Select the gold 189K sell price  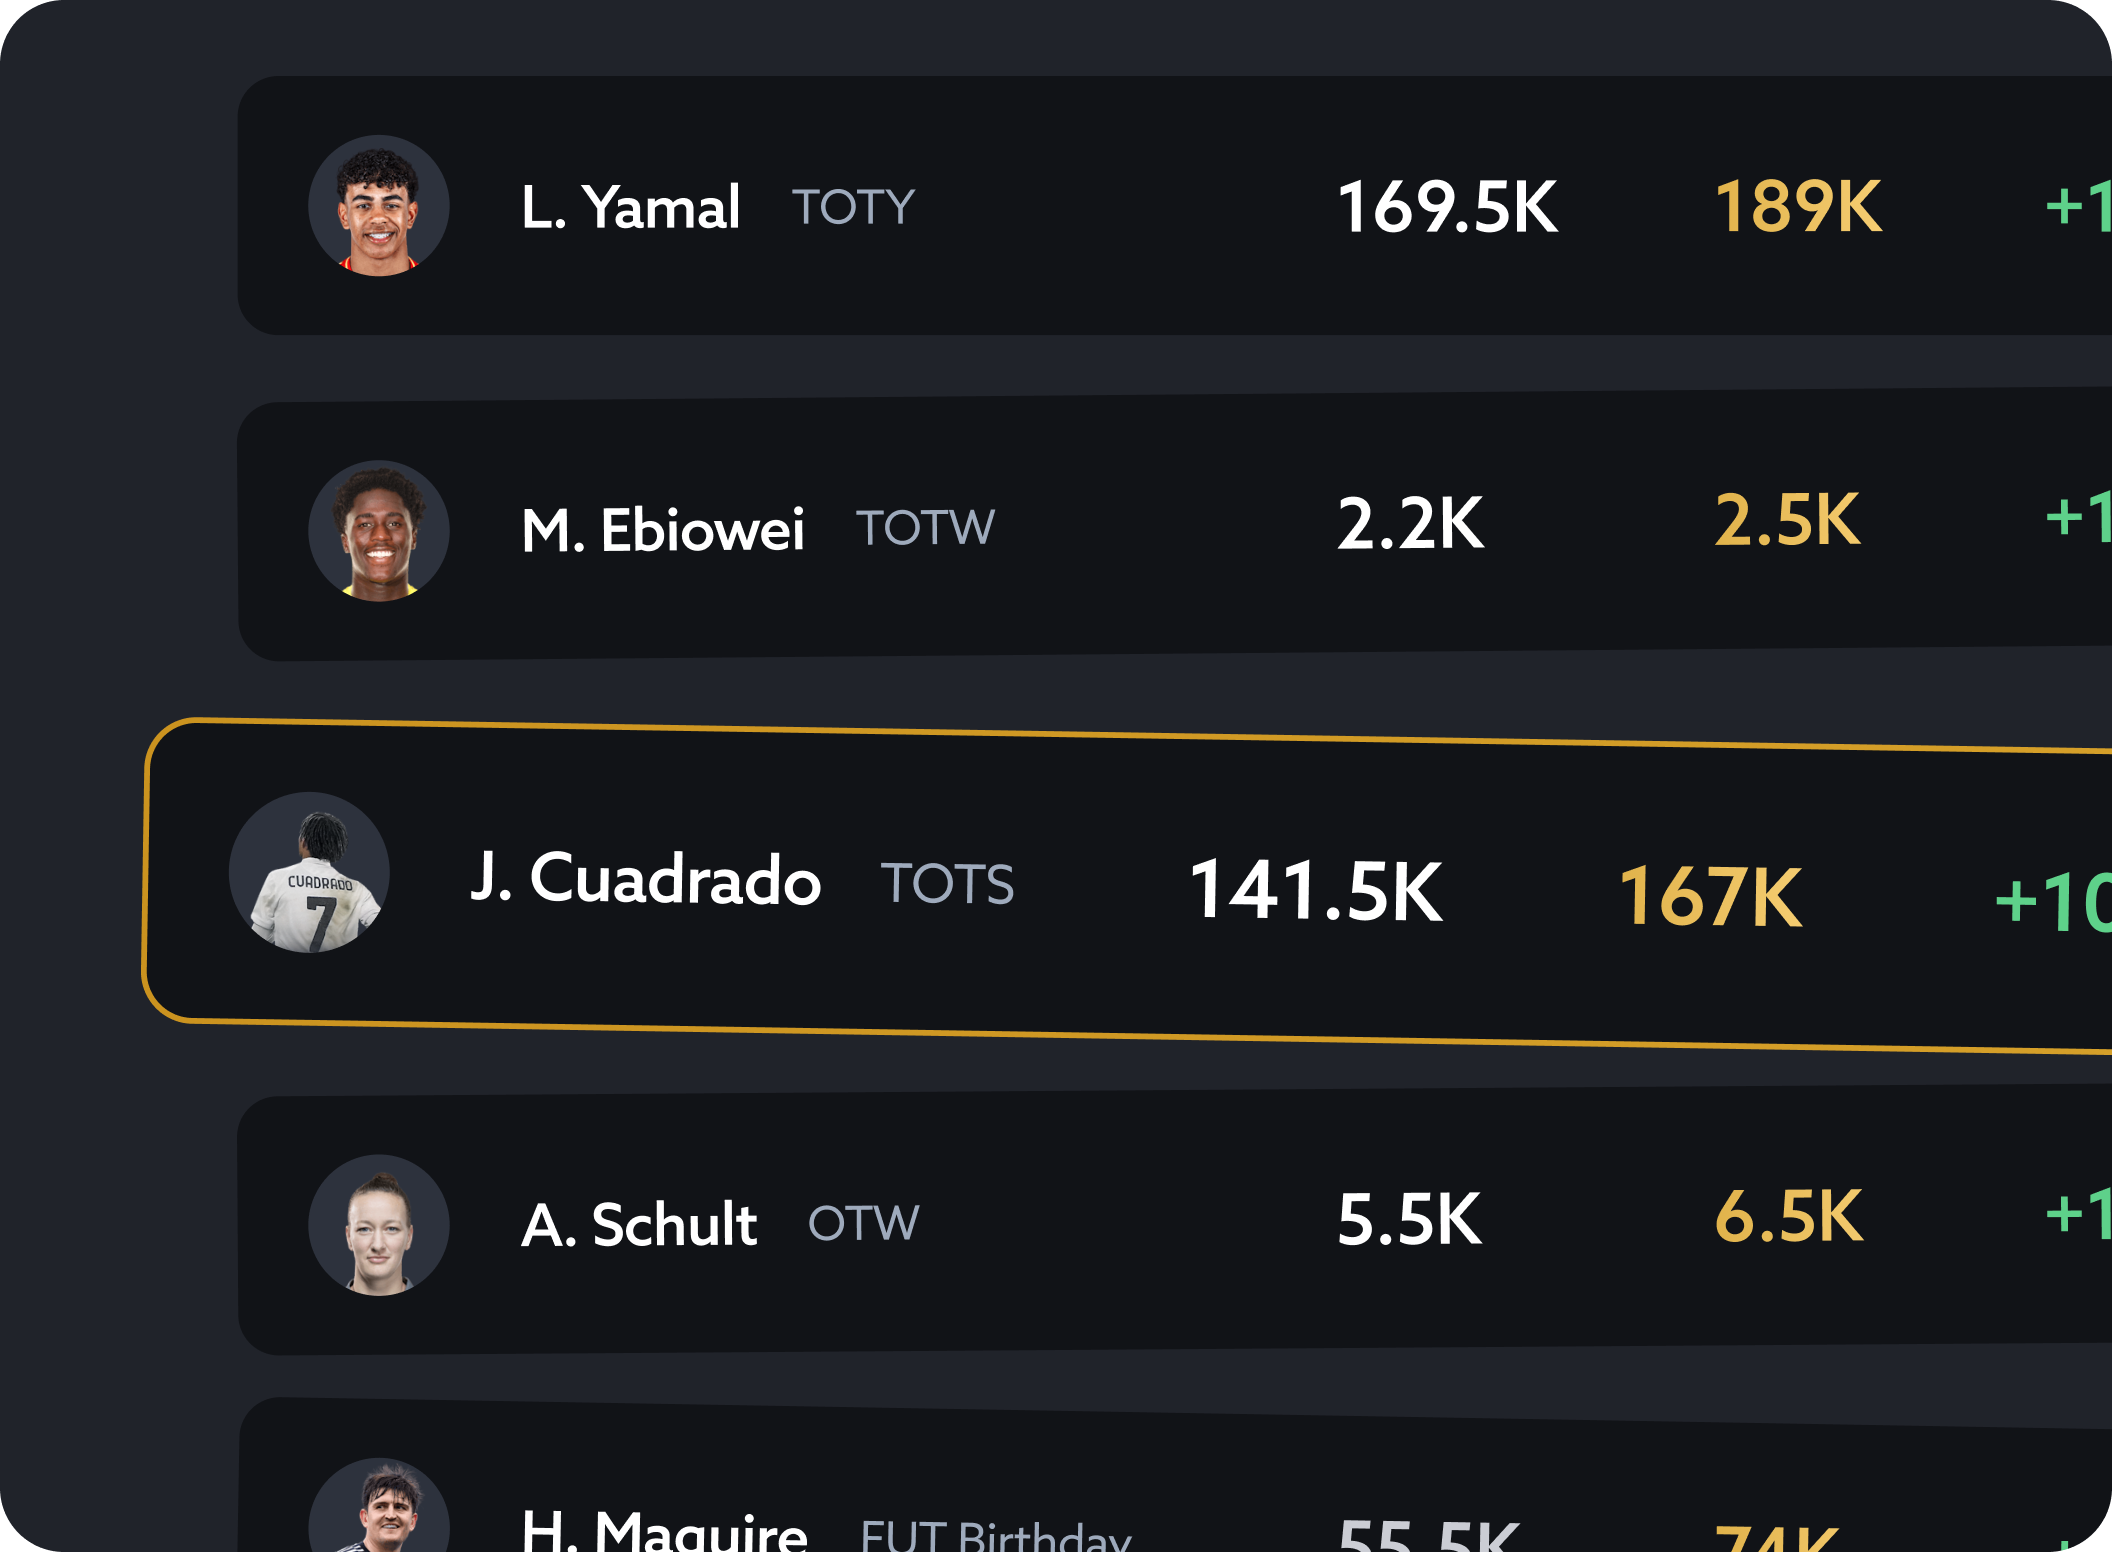[1798, 207]
